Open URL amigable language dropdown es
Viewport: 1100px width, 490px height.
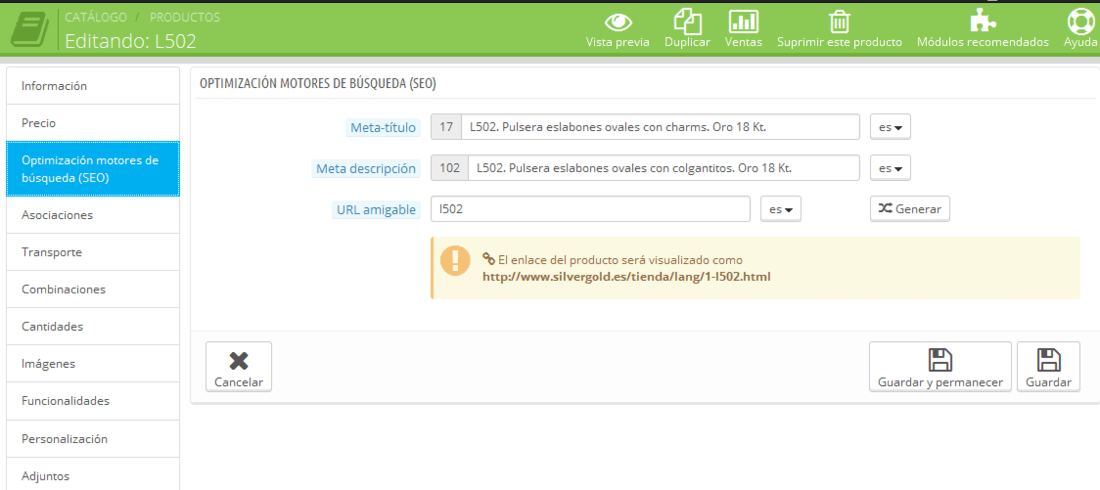point(781,209)
